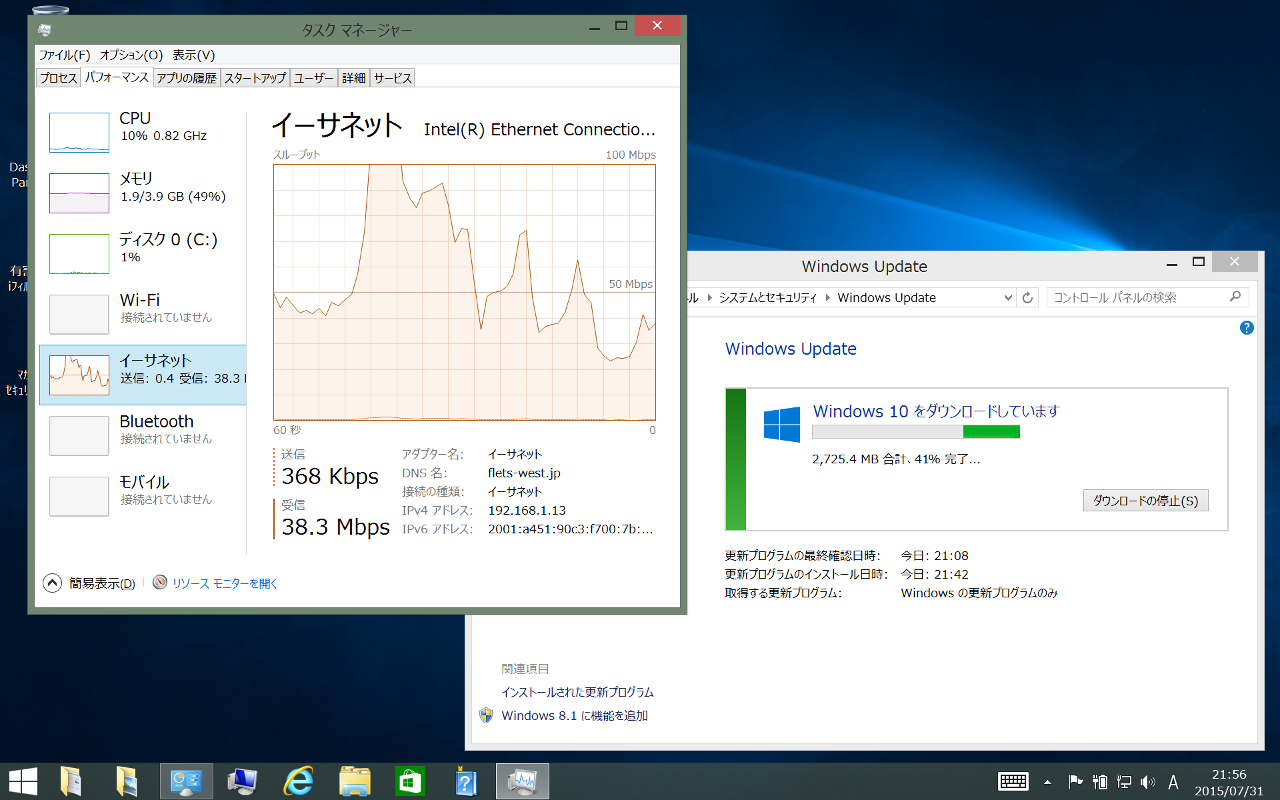Click the 368 Kbps send value
The image size is (1280, 800).
330,476
